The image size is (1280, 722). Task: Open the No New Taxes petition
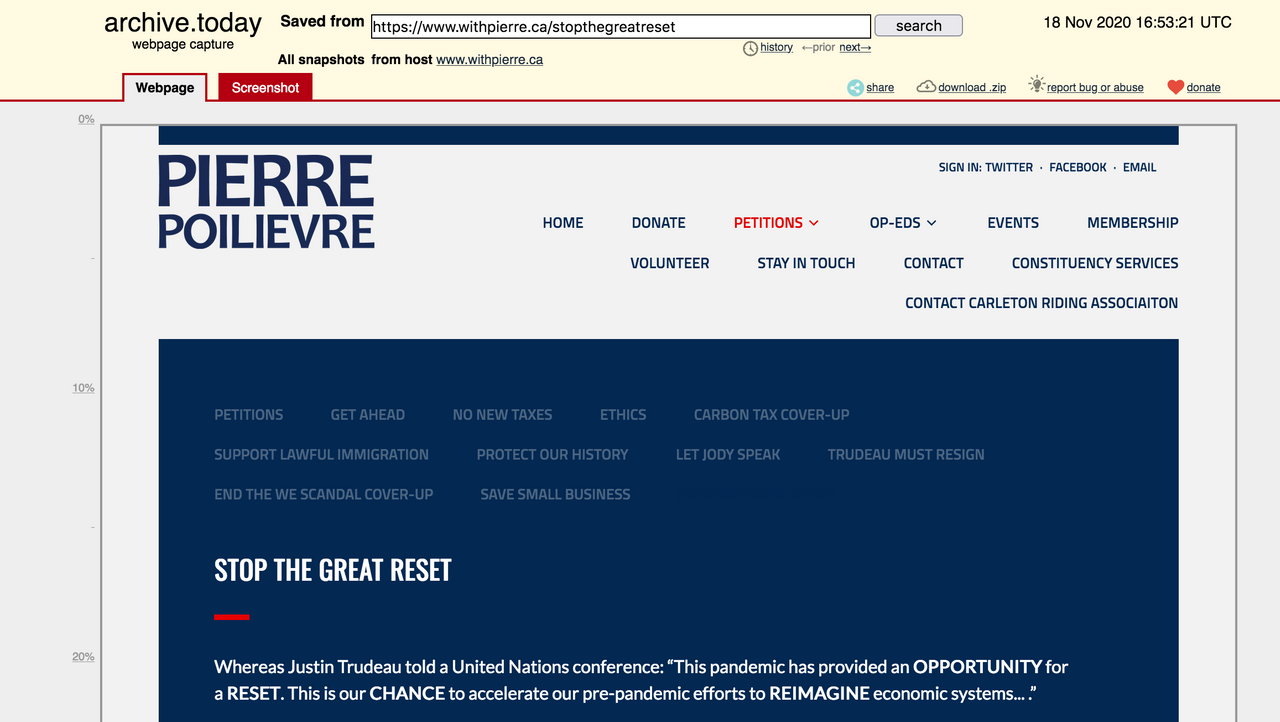[502, 414]
